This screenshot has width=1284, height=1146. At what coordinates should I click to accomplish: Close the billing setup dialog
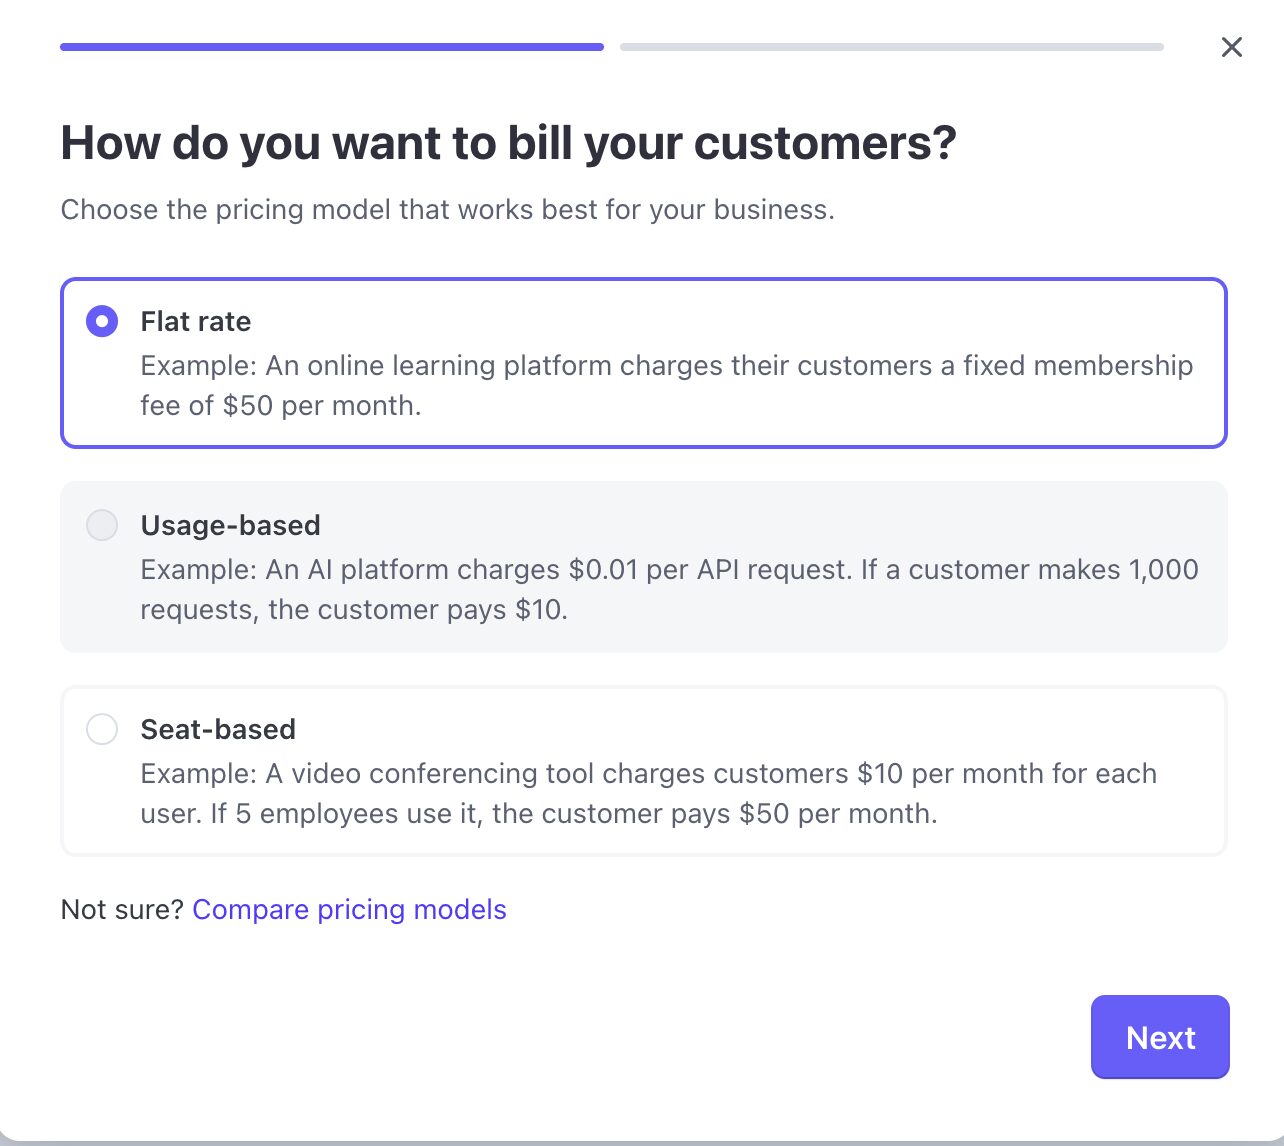coord(1231,47)
